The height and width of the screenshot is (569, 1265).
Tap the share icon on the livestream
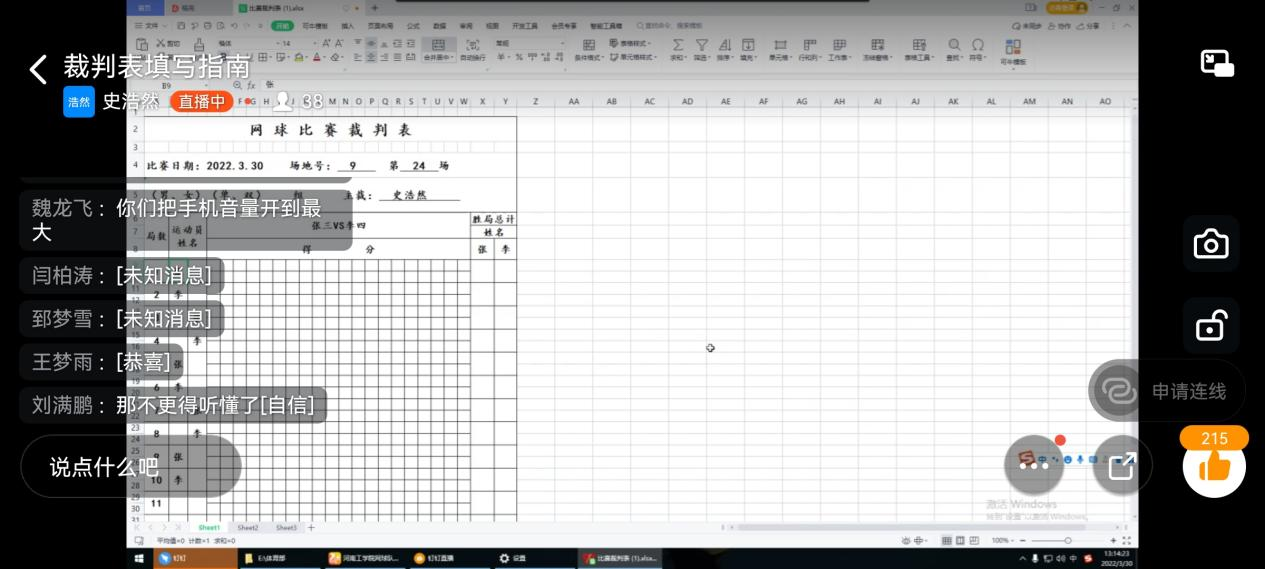(1122, 465)
